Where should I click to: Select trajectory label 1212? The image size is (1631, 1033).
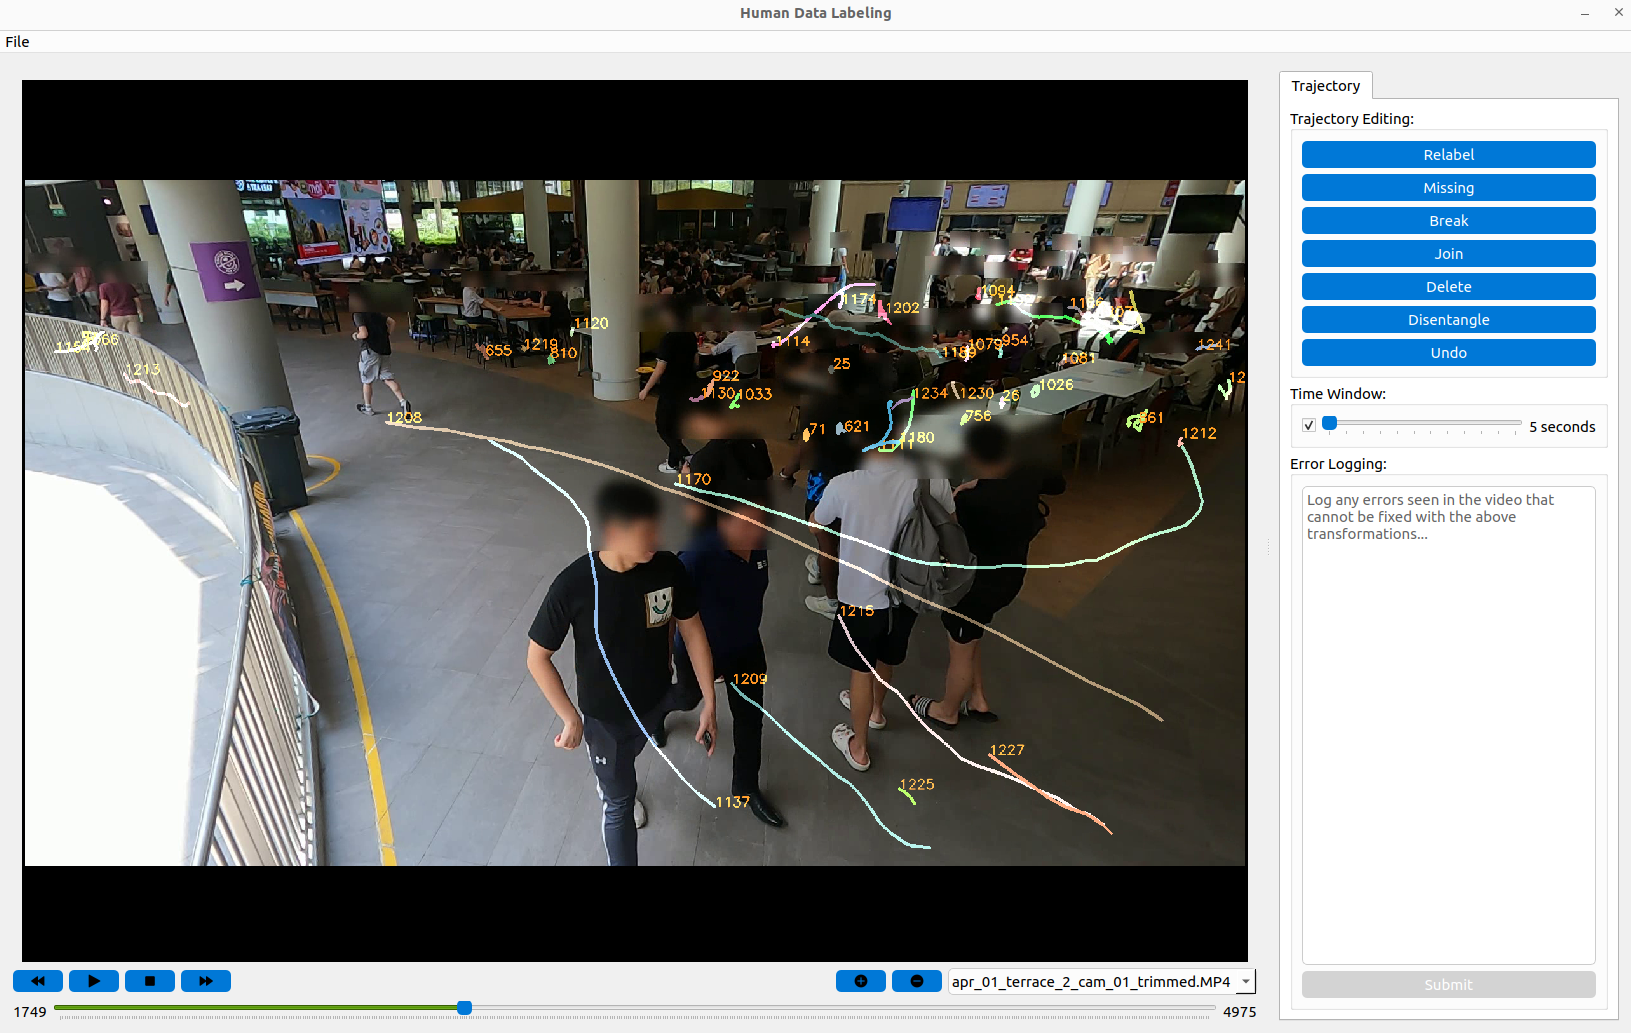pos(1199,434)
